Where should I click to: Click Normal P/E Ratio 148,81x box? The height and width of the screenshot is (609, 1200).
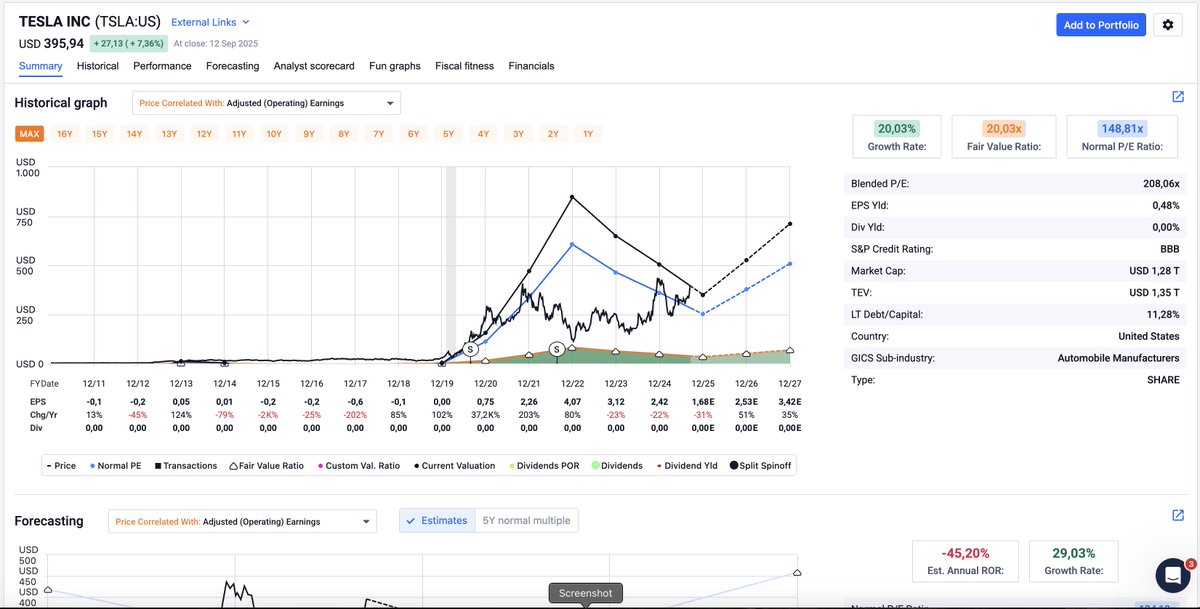point(1122,137)
